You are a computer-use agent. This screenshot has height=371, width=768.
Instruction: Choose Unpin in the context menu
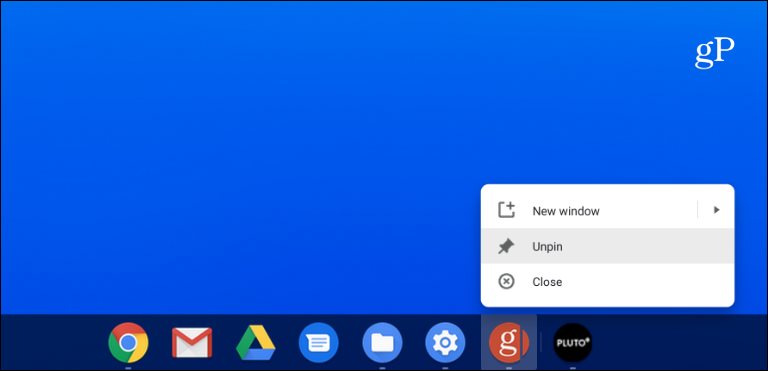point(607,246)
